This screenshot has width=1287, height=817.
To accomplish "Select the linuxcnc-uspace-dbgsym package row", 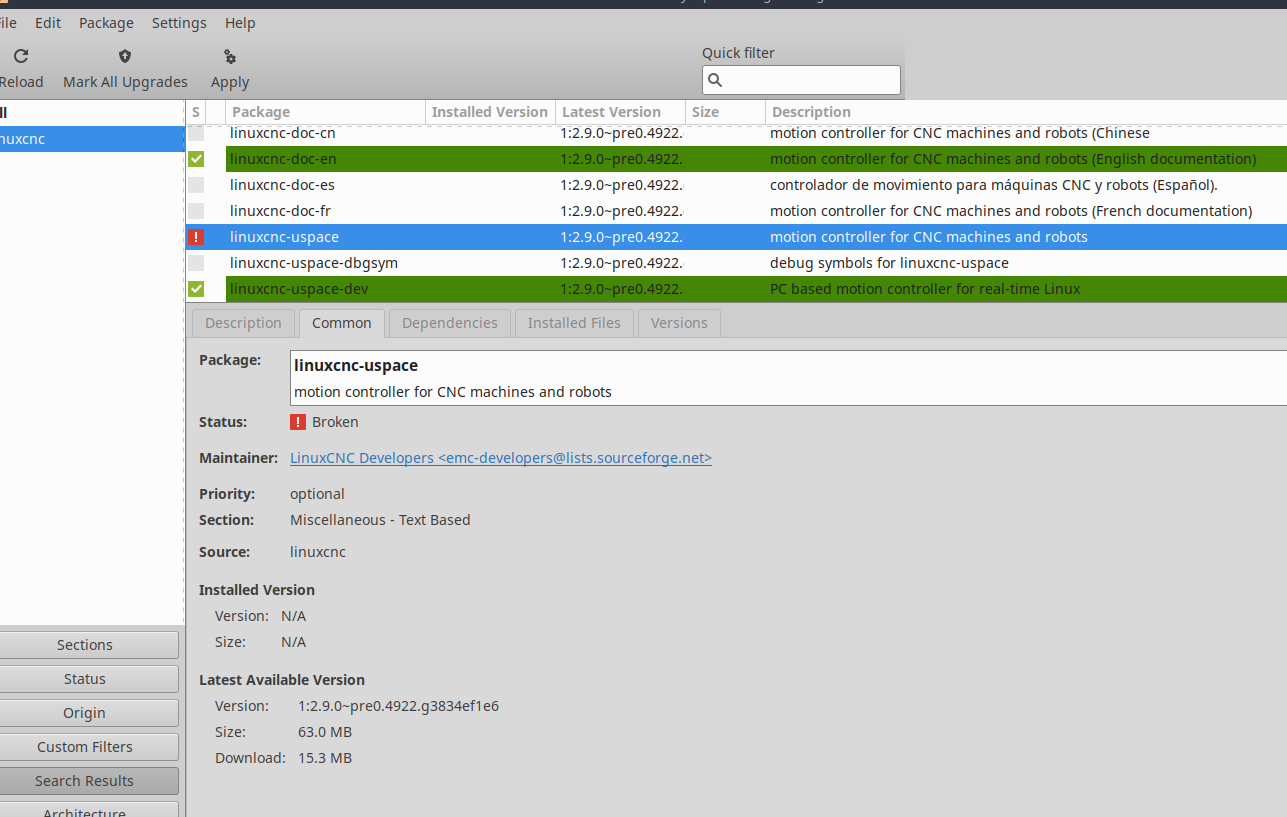I will pos(736,263).
